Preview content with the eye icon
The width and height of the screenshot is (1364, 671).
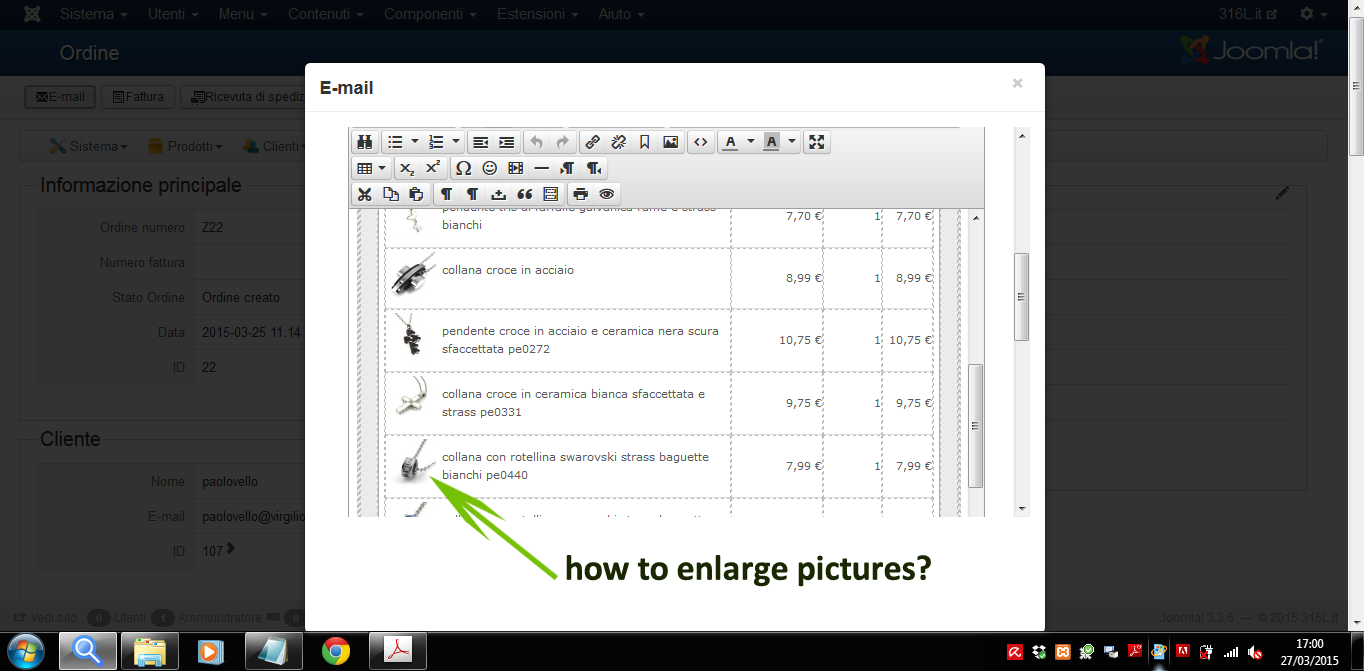tap(606, 194)
